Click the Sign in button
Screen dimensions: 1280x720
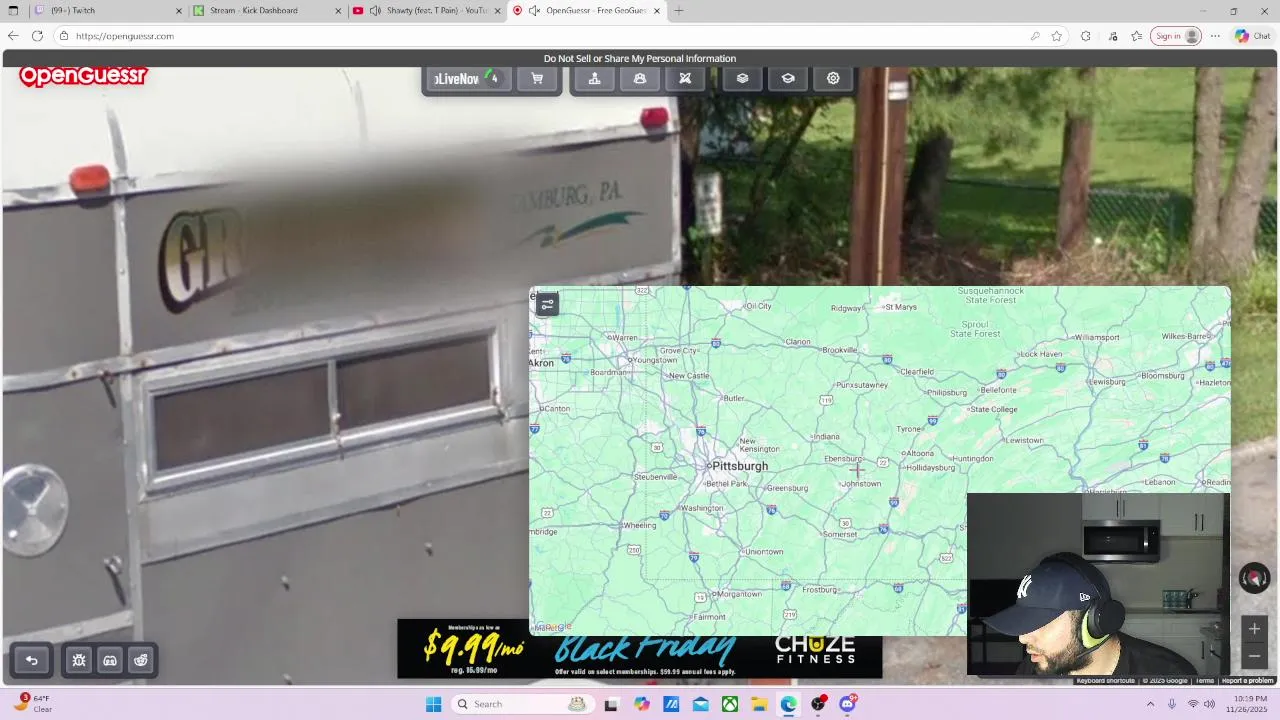click(x=1175, y=36)
